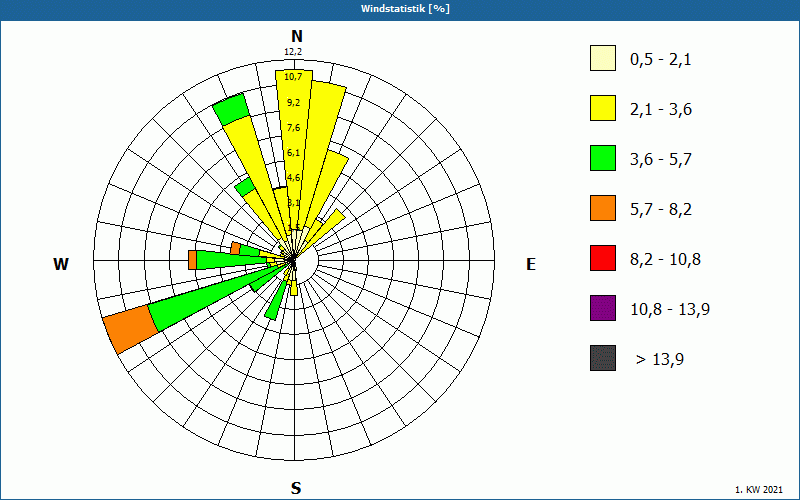The image size is (800, 500).
Task: Click the W compass label
Action: (61, 264)
